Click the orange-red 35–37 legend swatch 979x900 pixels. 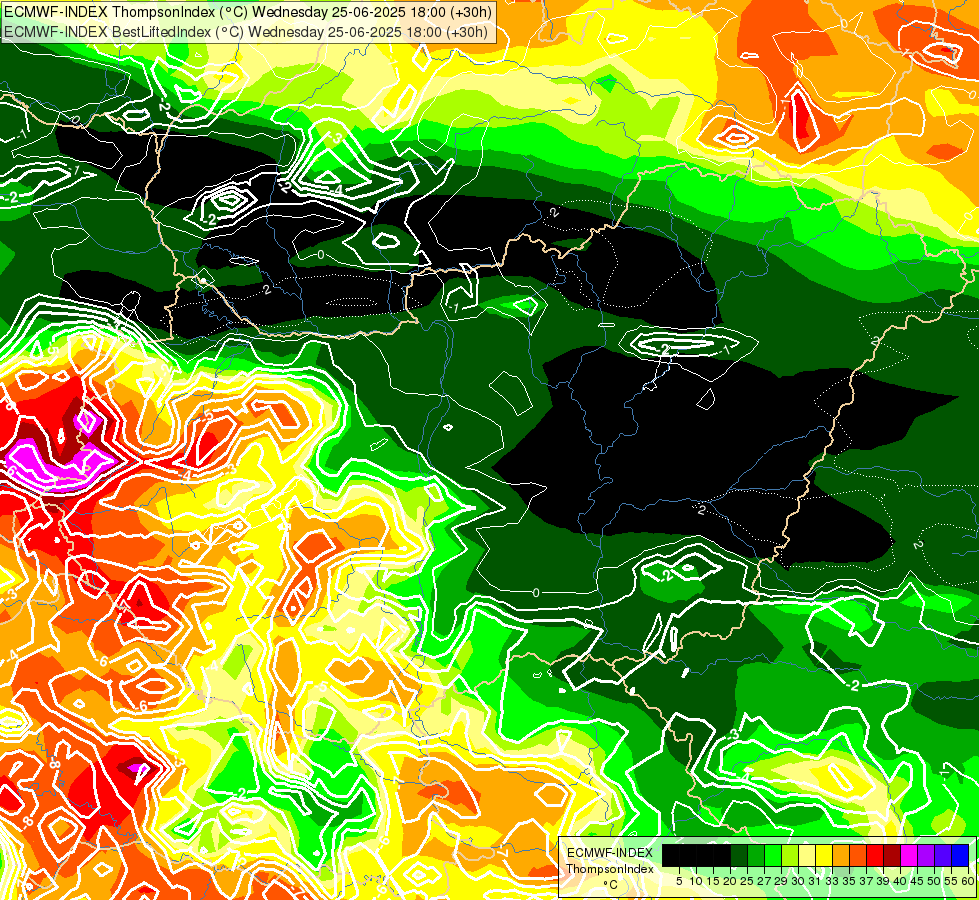[x=858, y=856]
